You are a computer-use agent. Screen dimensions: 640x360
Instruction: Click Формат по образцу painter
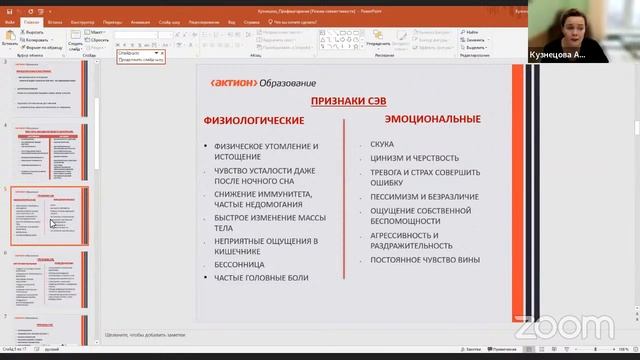click(41, 47)
